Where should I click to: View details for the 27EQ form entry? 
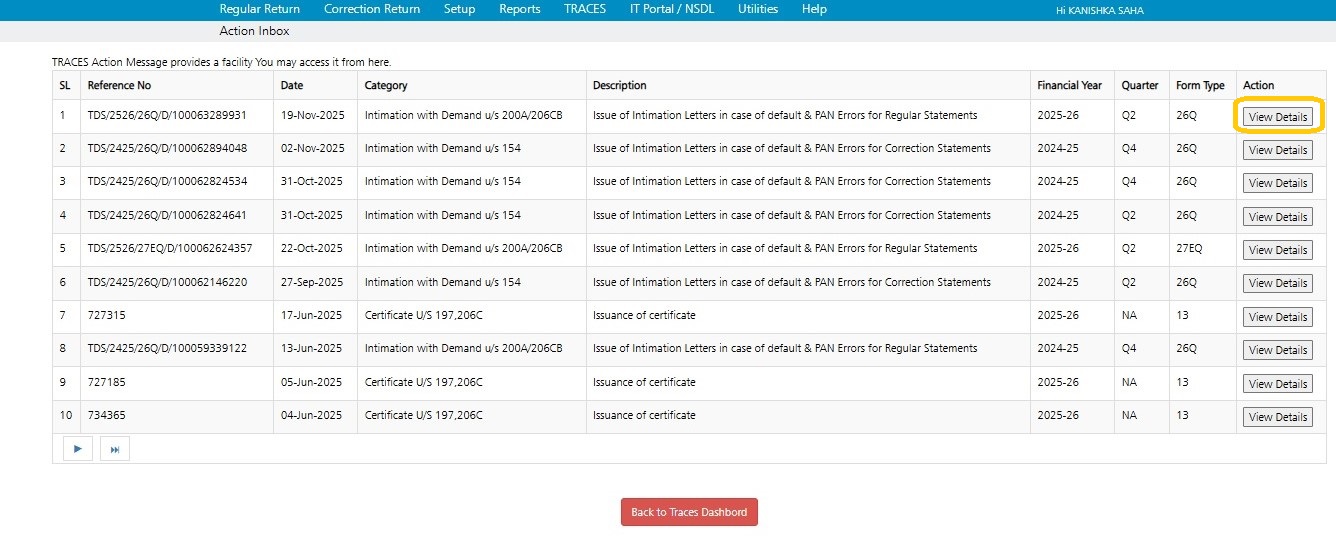pyautogui.click(x=1277, y=250)
